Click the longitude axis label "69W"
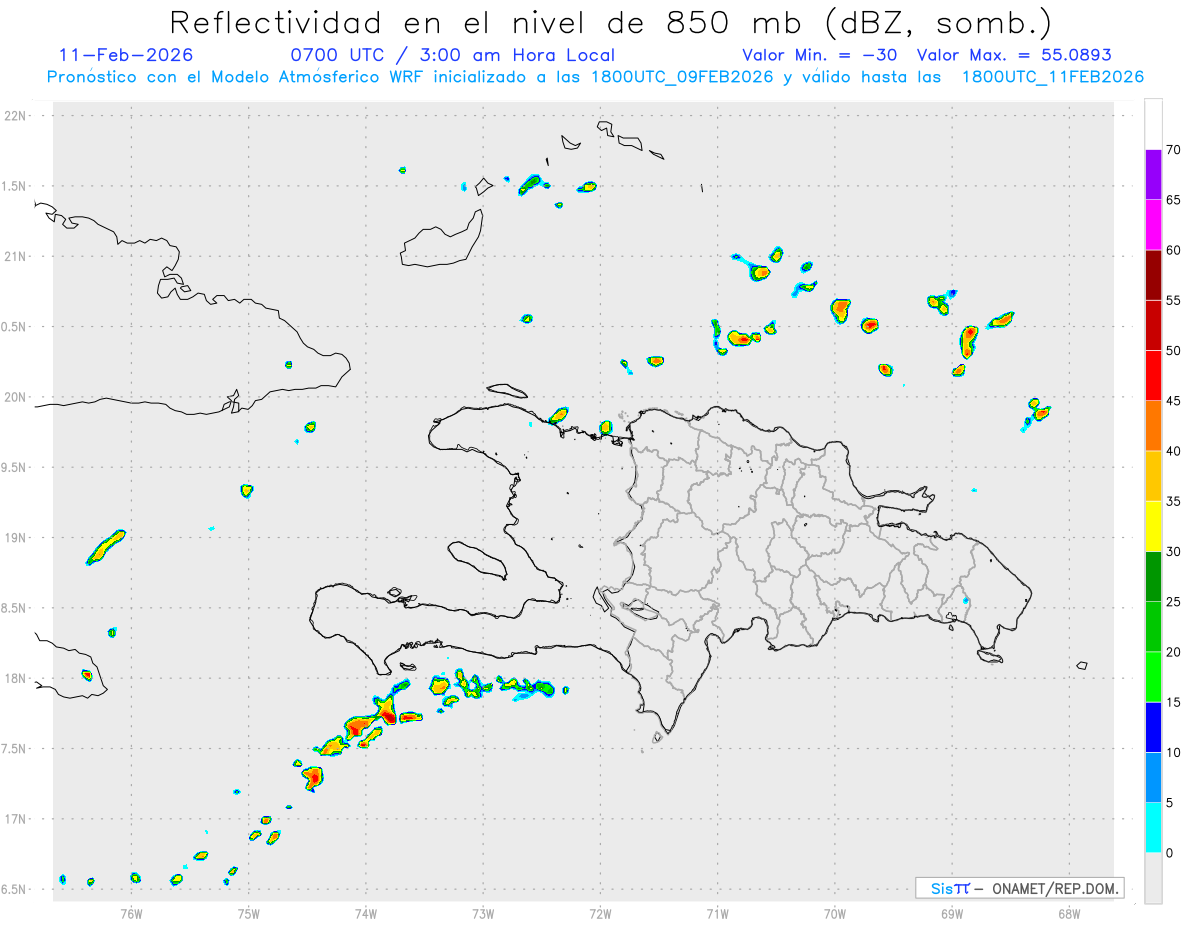 click(951, 913)
